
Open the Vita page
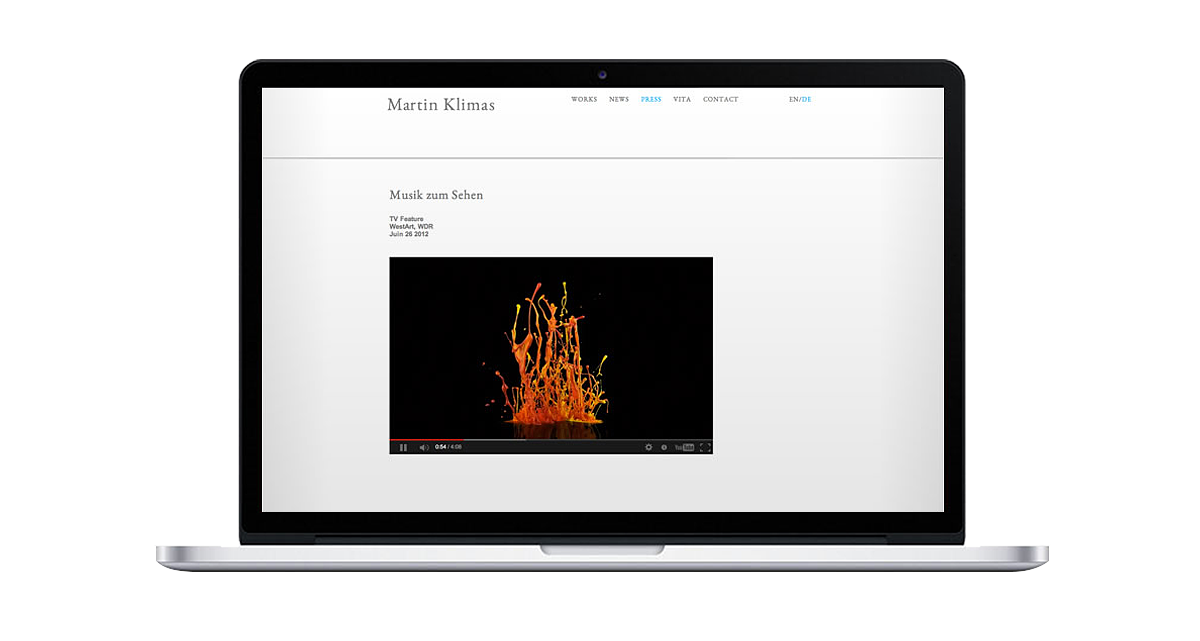682,100
